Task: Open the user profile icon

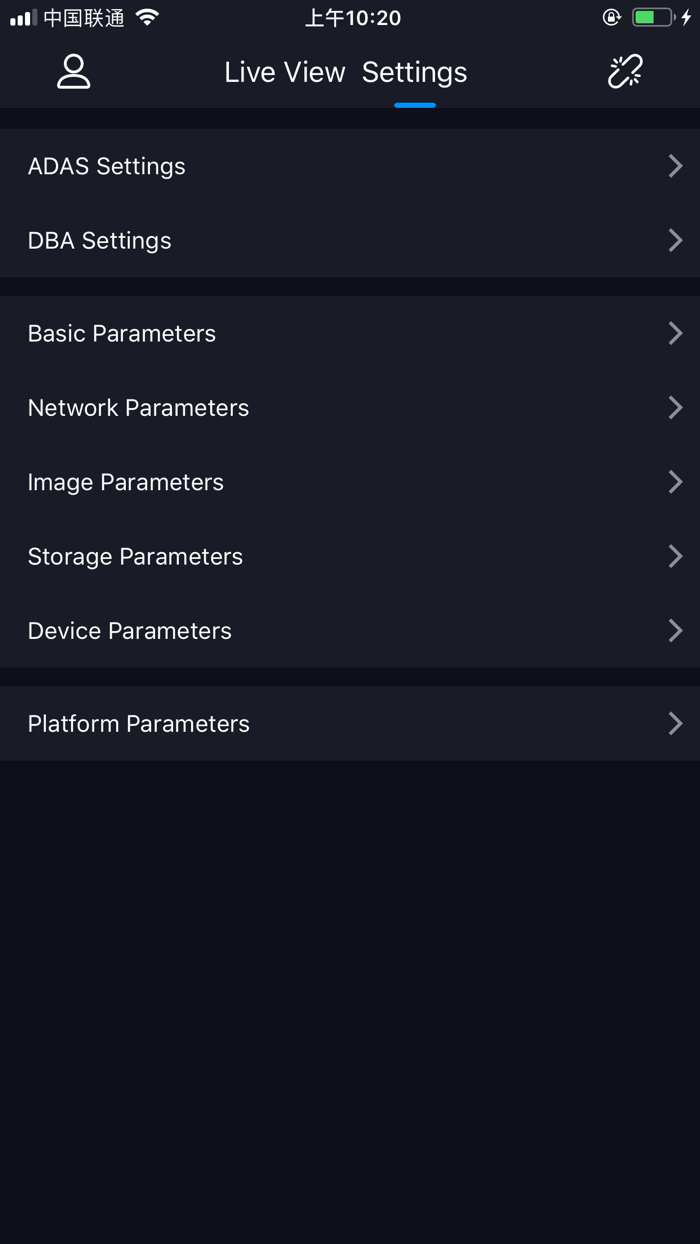Action: [74, 72]
